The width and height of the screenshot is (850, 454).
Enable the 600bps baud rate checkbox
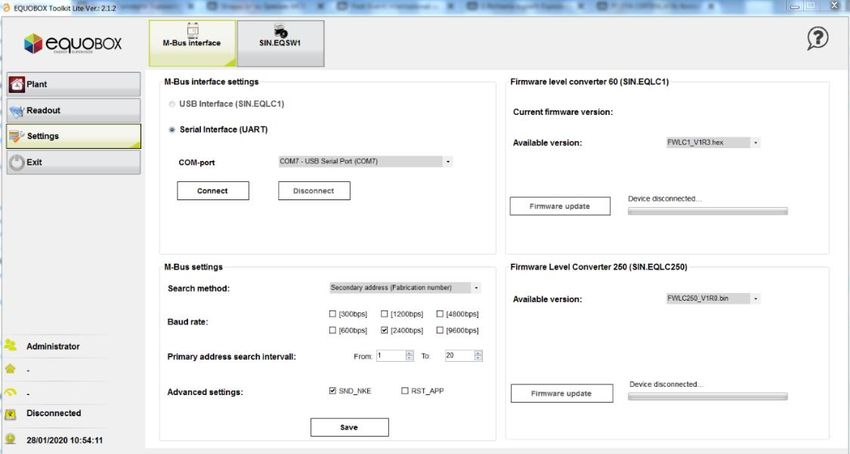tap(332, 330)
